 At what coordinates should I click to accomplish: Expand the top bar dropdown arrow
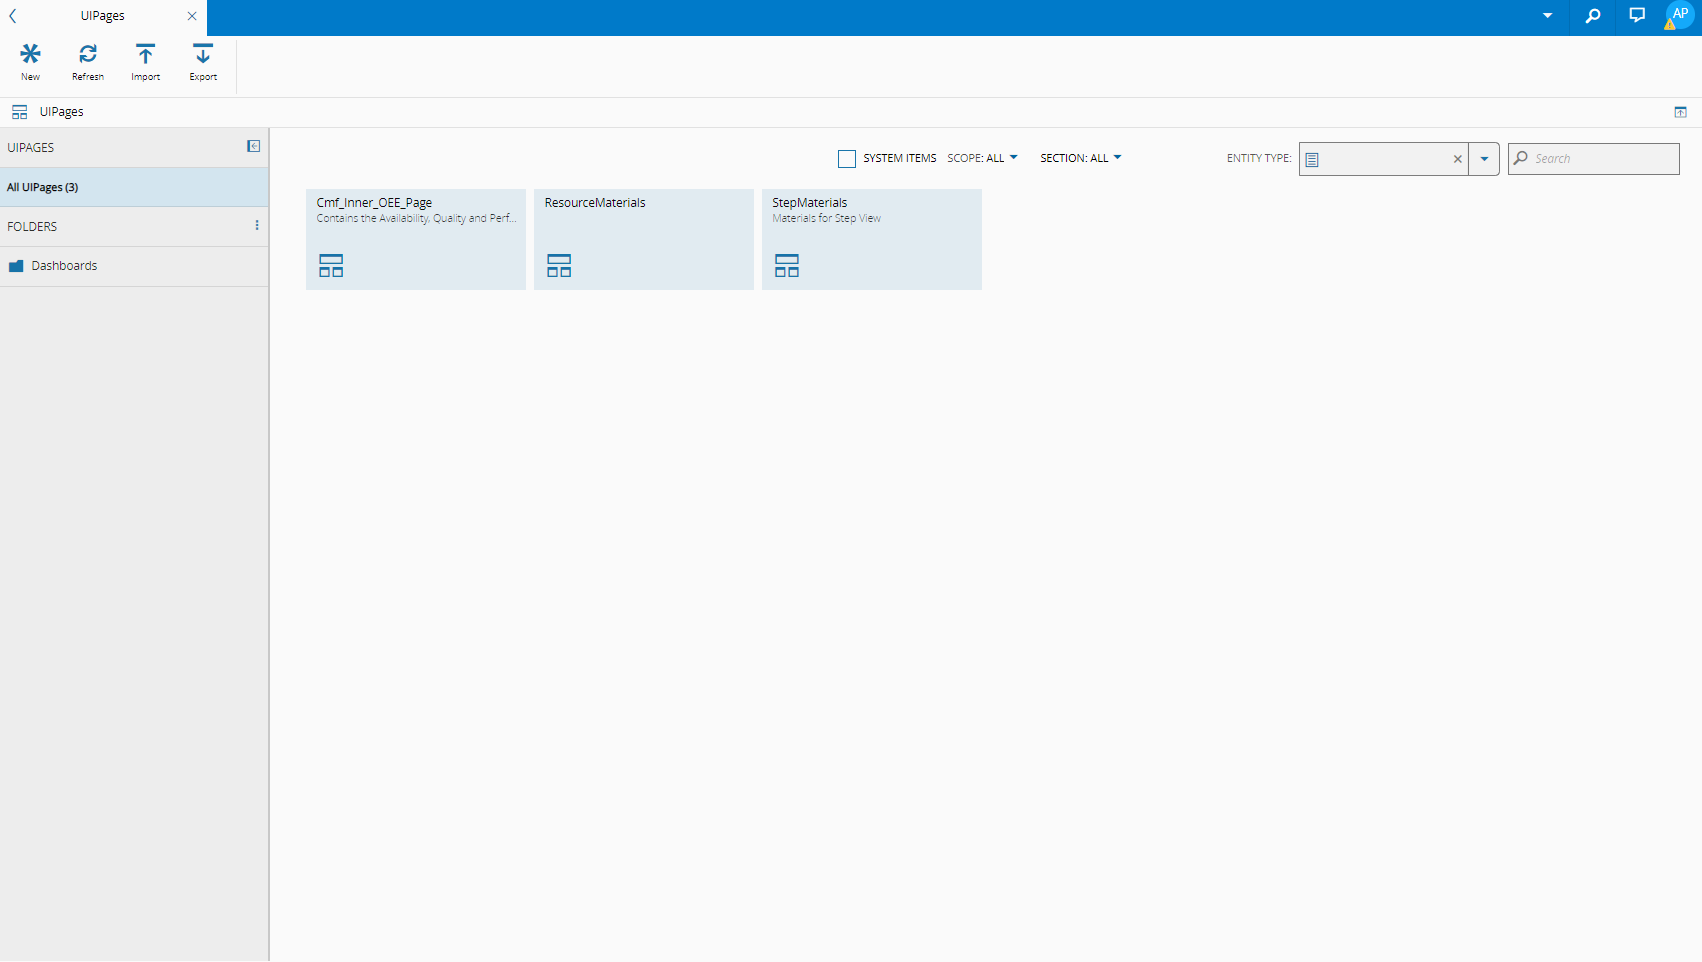(1547, 16)
